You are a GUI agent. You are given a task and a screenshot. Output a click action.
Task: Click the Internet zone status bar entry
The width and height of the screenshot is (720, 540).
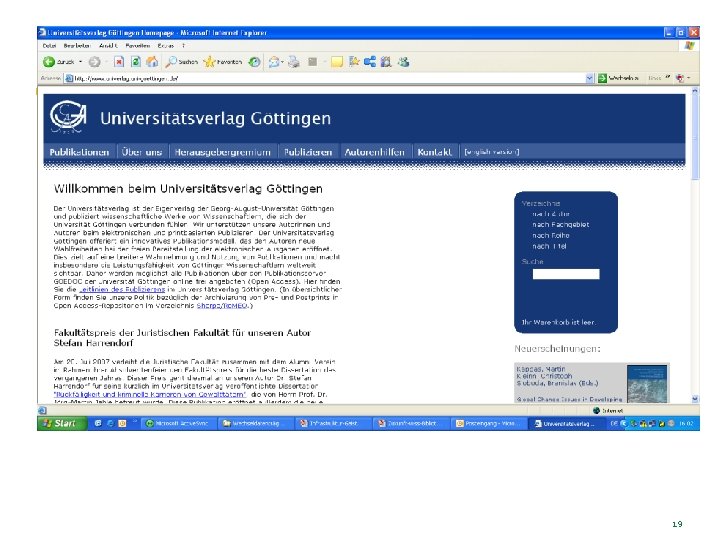608,411
